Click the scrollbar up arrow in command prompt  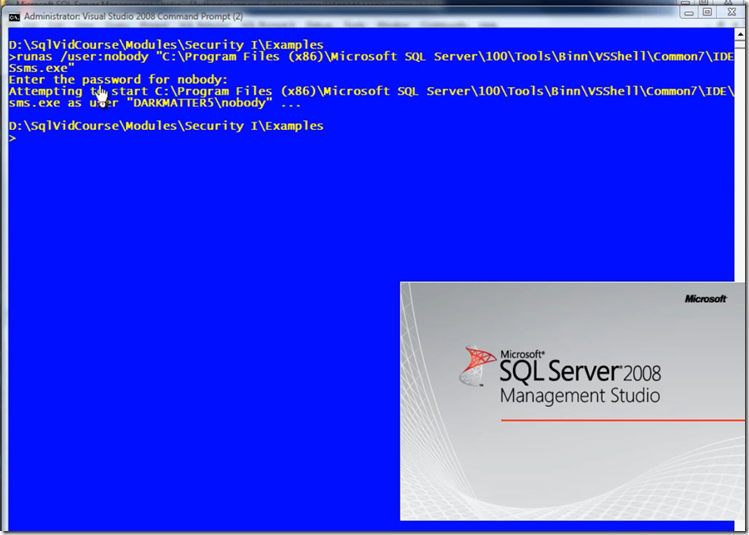click(740, 34)
